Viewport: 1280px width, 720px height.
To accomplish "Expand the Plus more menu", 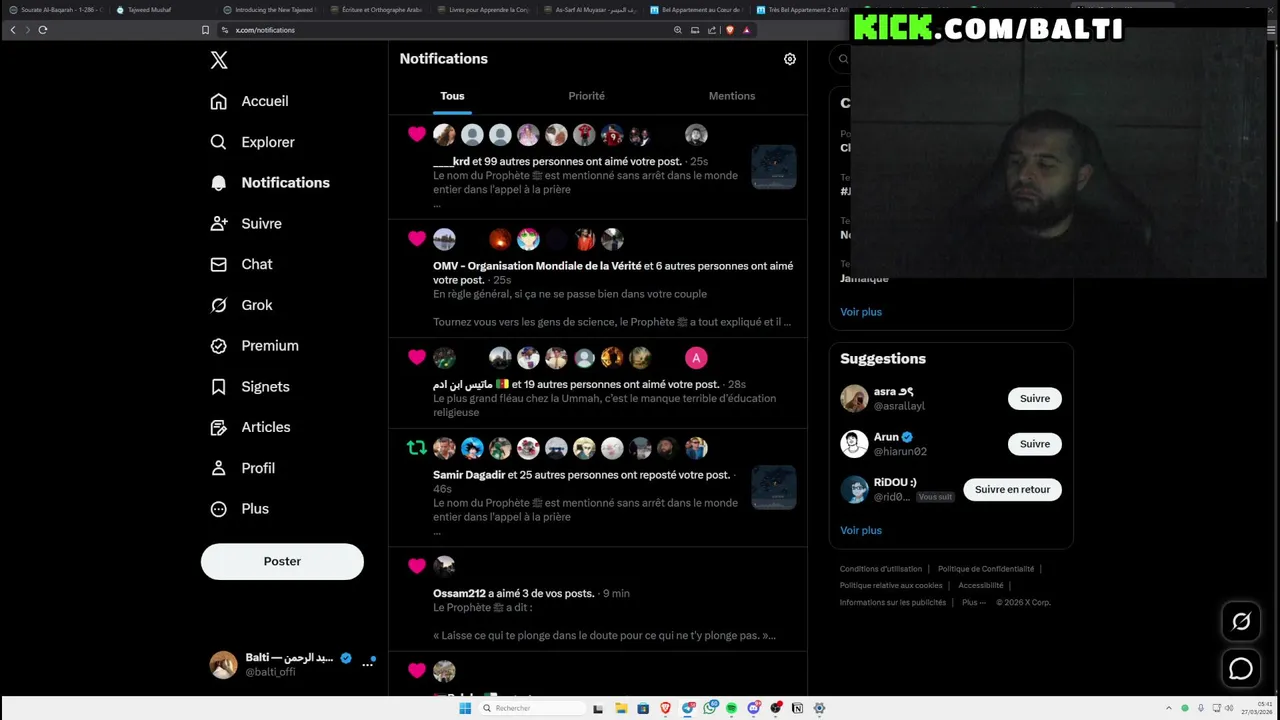I will tap(240, 509).
